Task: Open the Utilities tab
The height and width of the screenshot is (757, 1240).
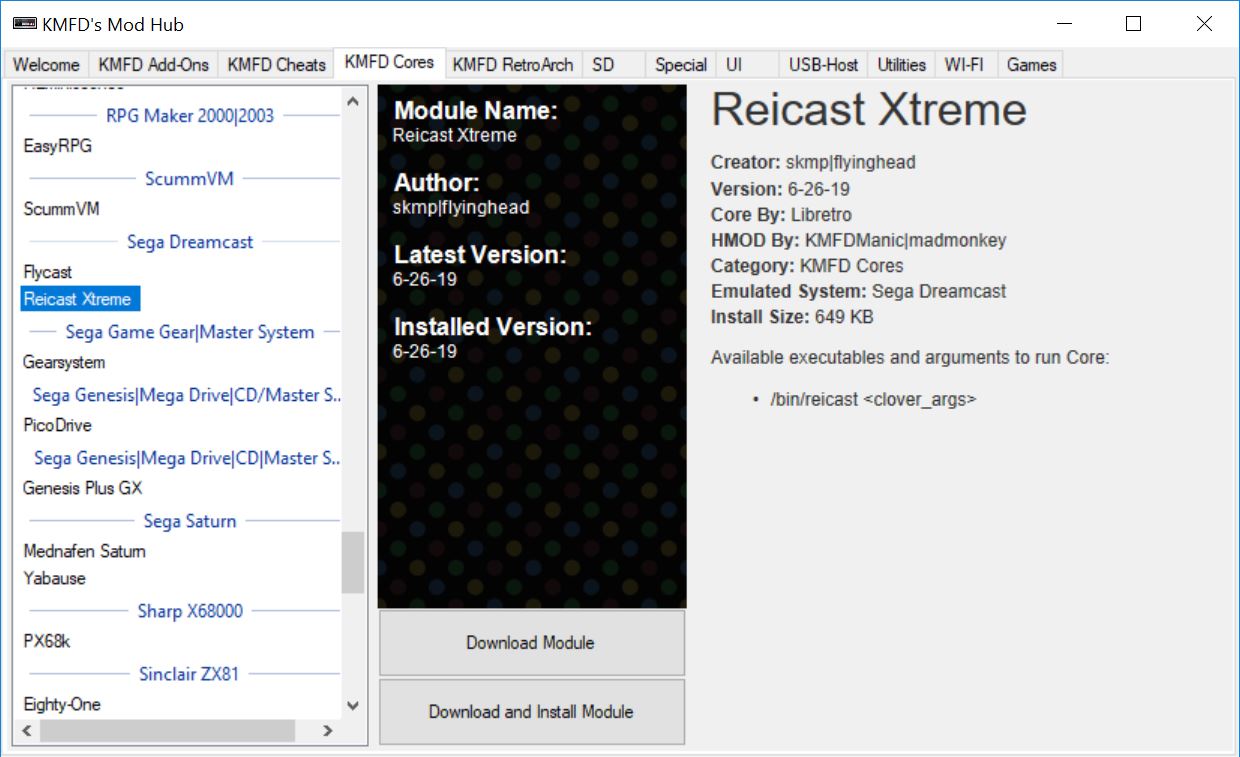Action: click(901, 64)
